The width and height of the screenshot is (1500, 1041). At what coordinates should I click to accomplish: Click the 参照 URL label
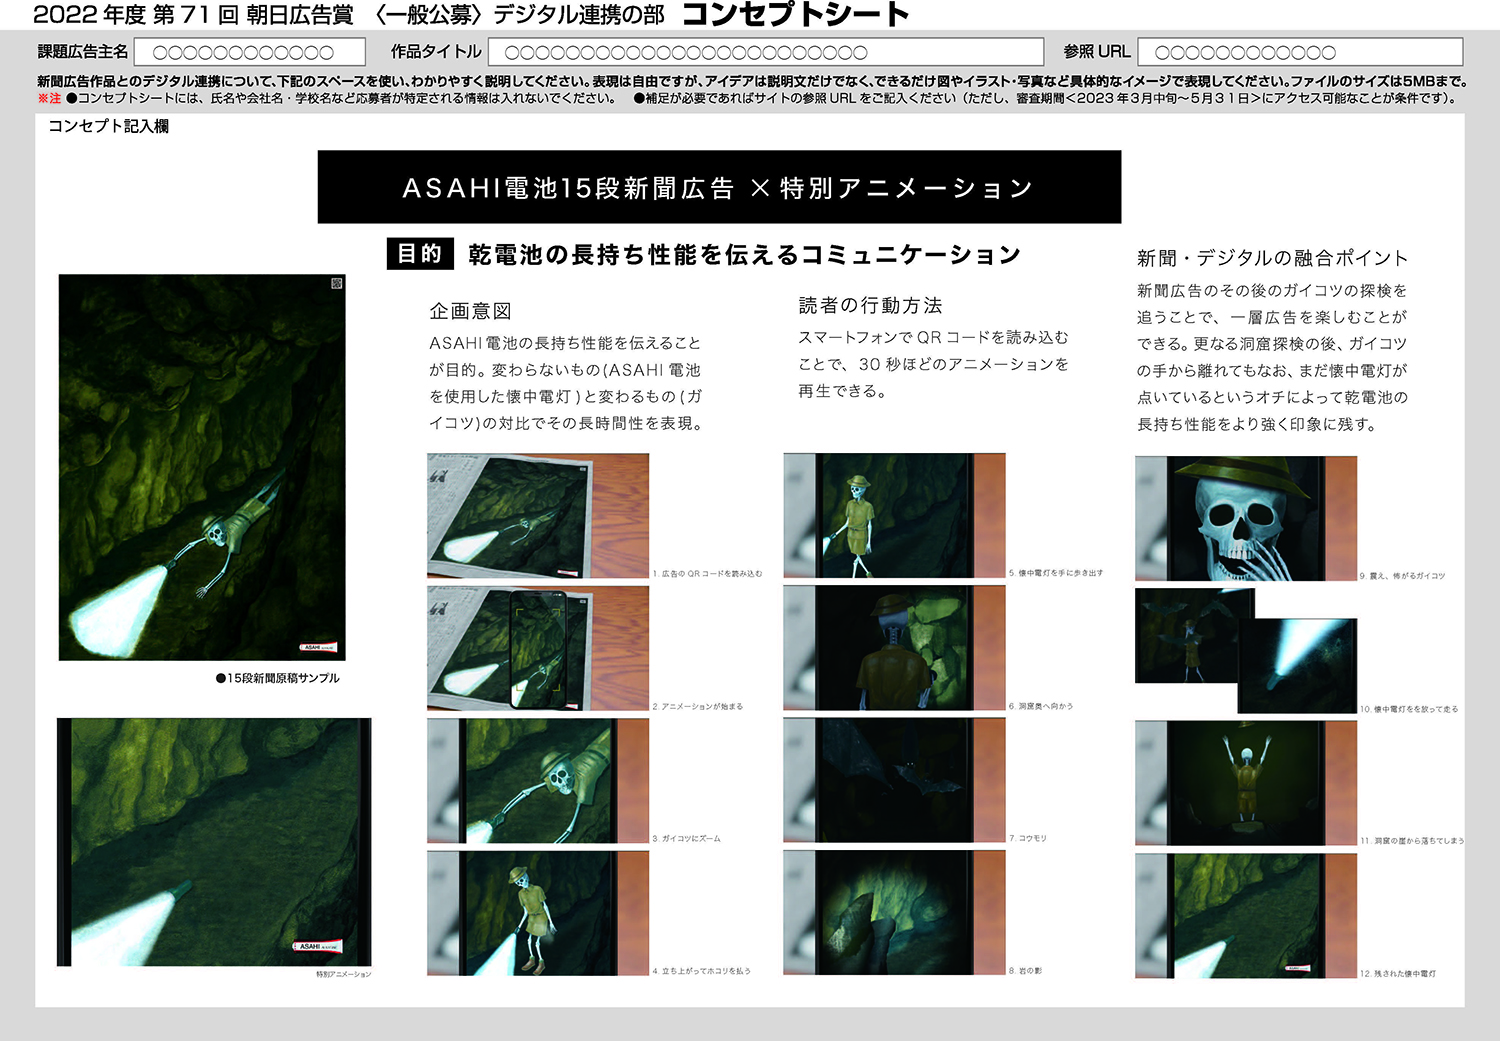click(x=1096, y=52)
